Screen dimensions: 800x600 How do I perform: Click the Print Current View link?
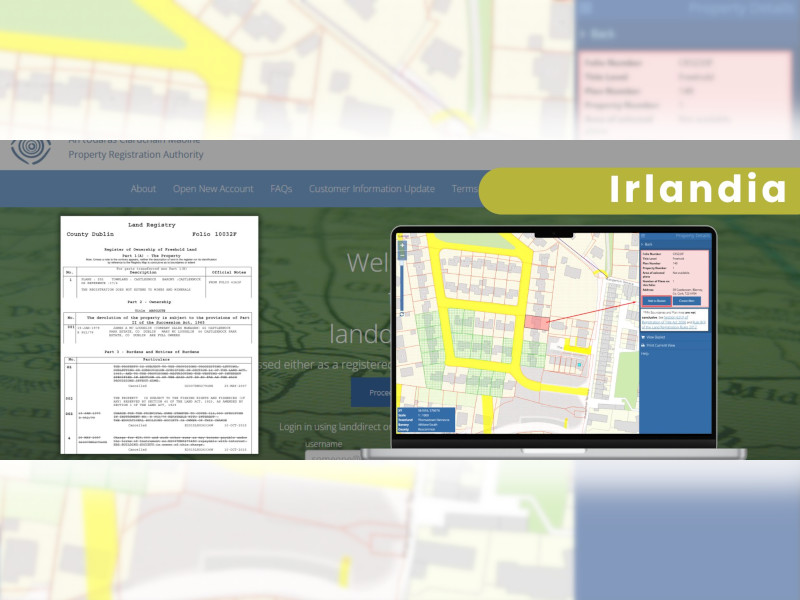658,345
